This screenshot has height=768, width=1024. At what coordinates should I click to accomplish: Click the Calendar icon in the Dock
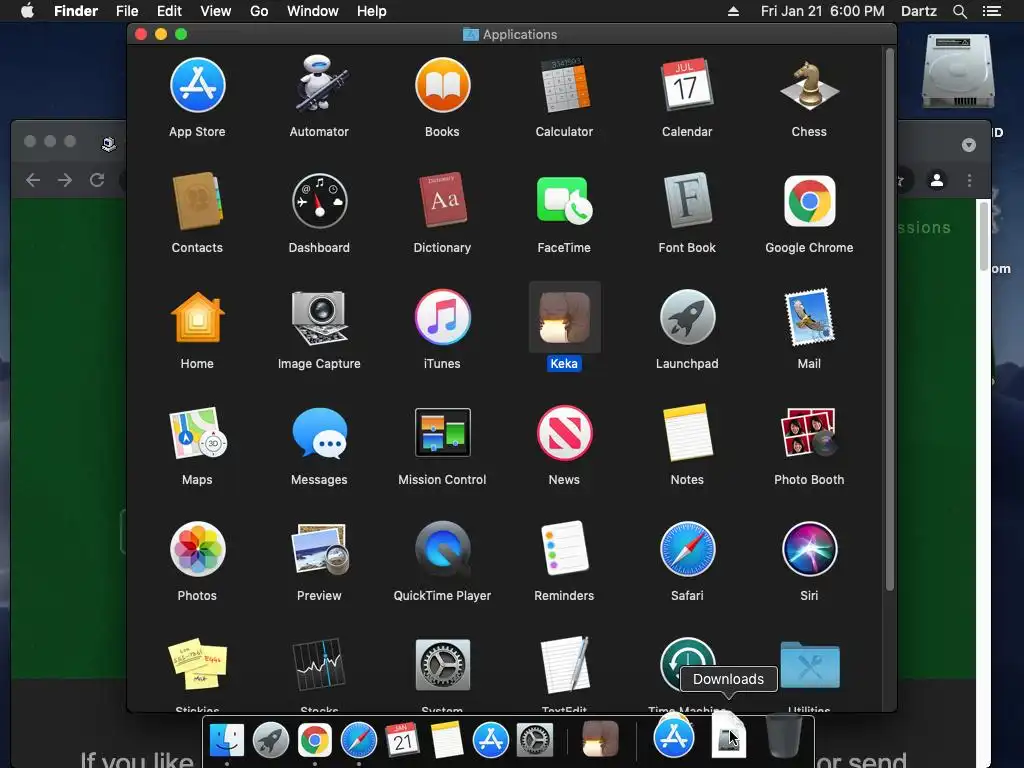(x=402, y=740)
